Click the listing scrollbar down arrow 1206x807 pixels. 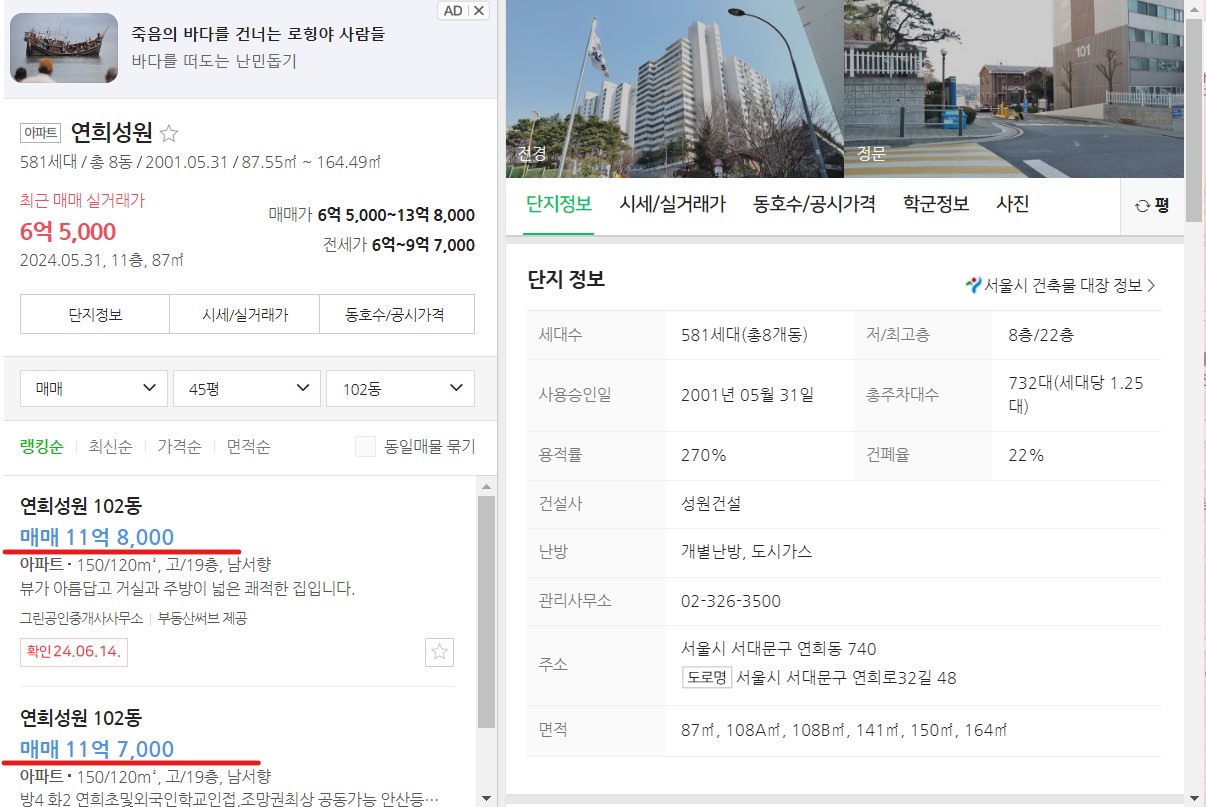(x=486, y=798)
